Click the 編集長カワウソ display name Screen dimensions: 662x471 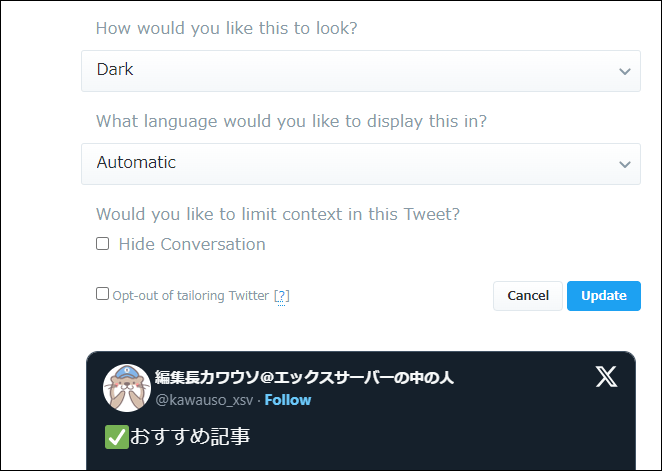tap(304, 377)
